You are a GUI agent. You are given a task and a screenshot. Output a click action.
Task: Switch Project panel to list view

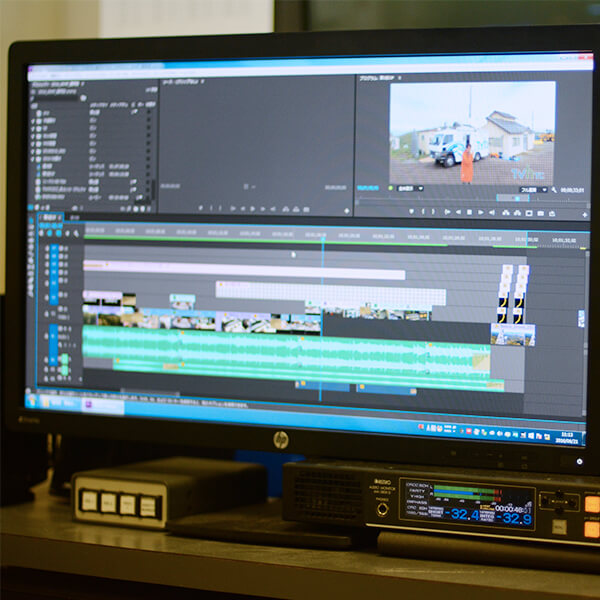(31, 207)
